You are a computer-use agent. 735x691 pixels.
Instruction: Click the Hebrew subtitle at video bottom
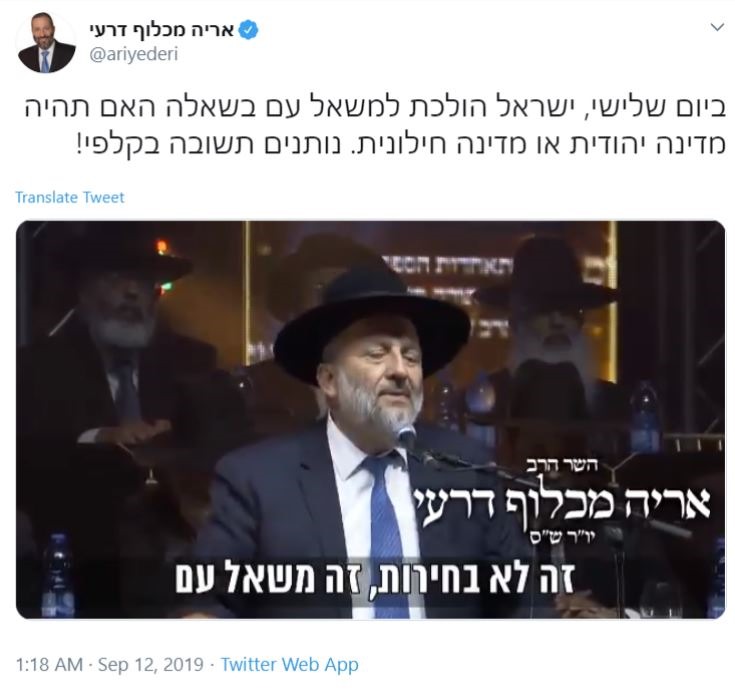click(375, 579)
